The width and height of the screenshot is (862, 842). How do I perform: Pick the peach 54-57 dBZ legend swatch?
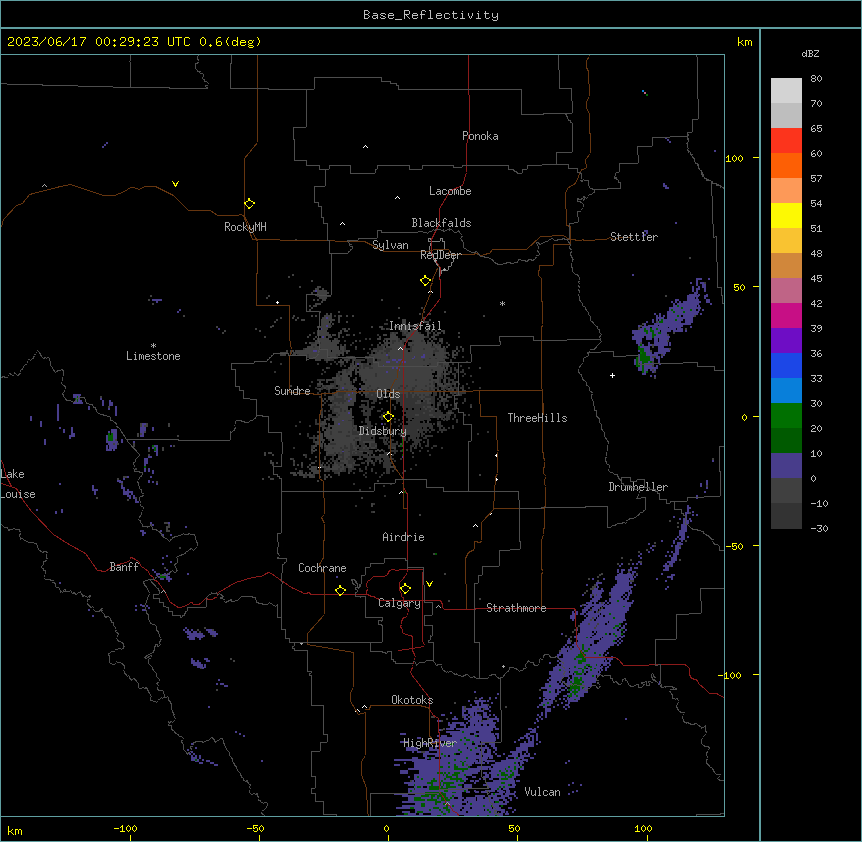(786, 191)
